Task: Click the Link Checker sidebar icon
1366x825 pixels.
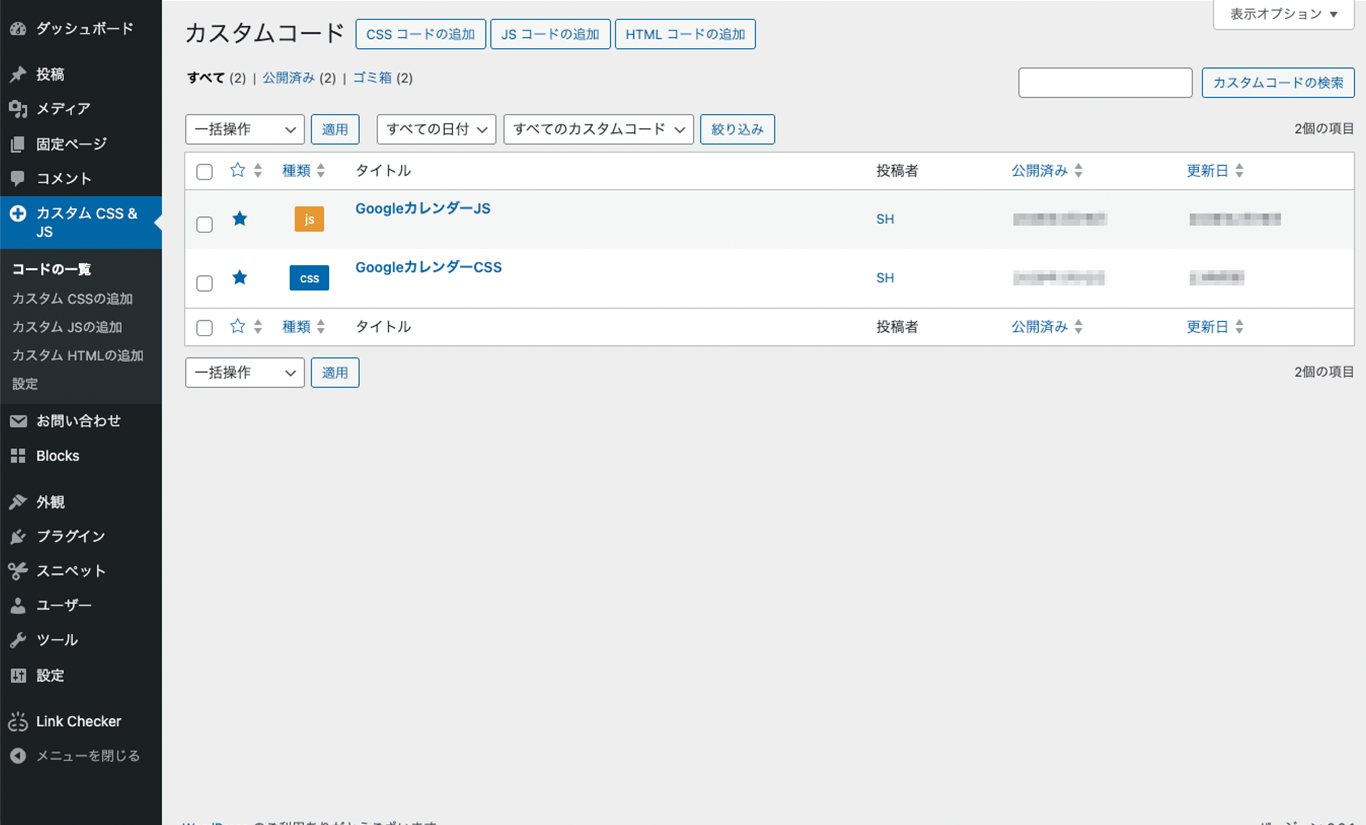Action: coord(18,722)
